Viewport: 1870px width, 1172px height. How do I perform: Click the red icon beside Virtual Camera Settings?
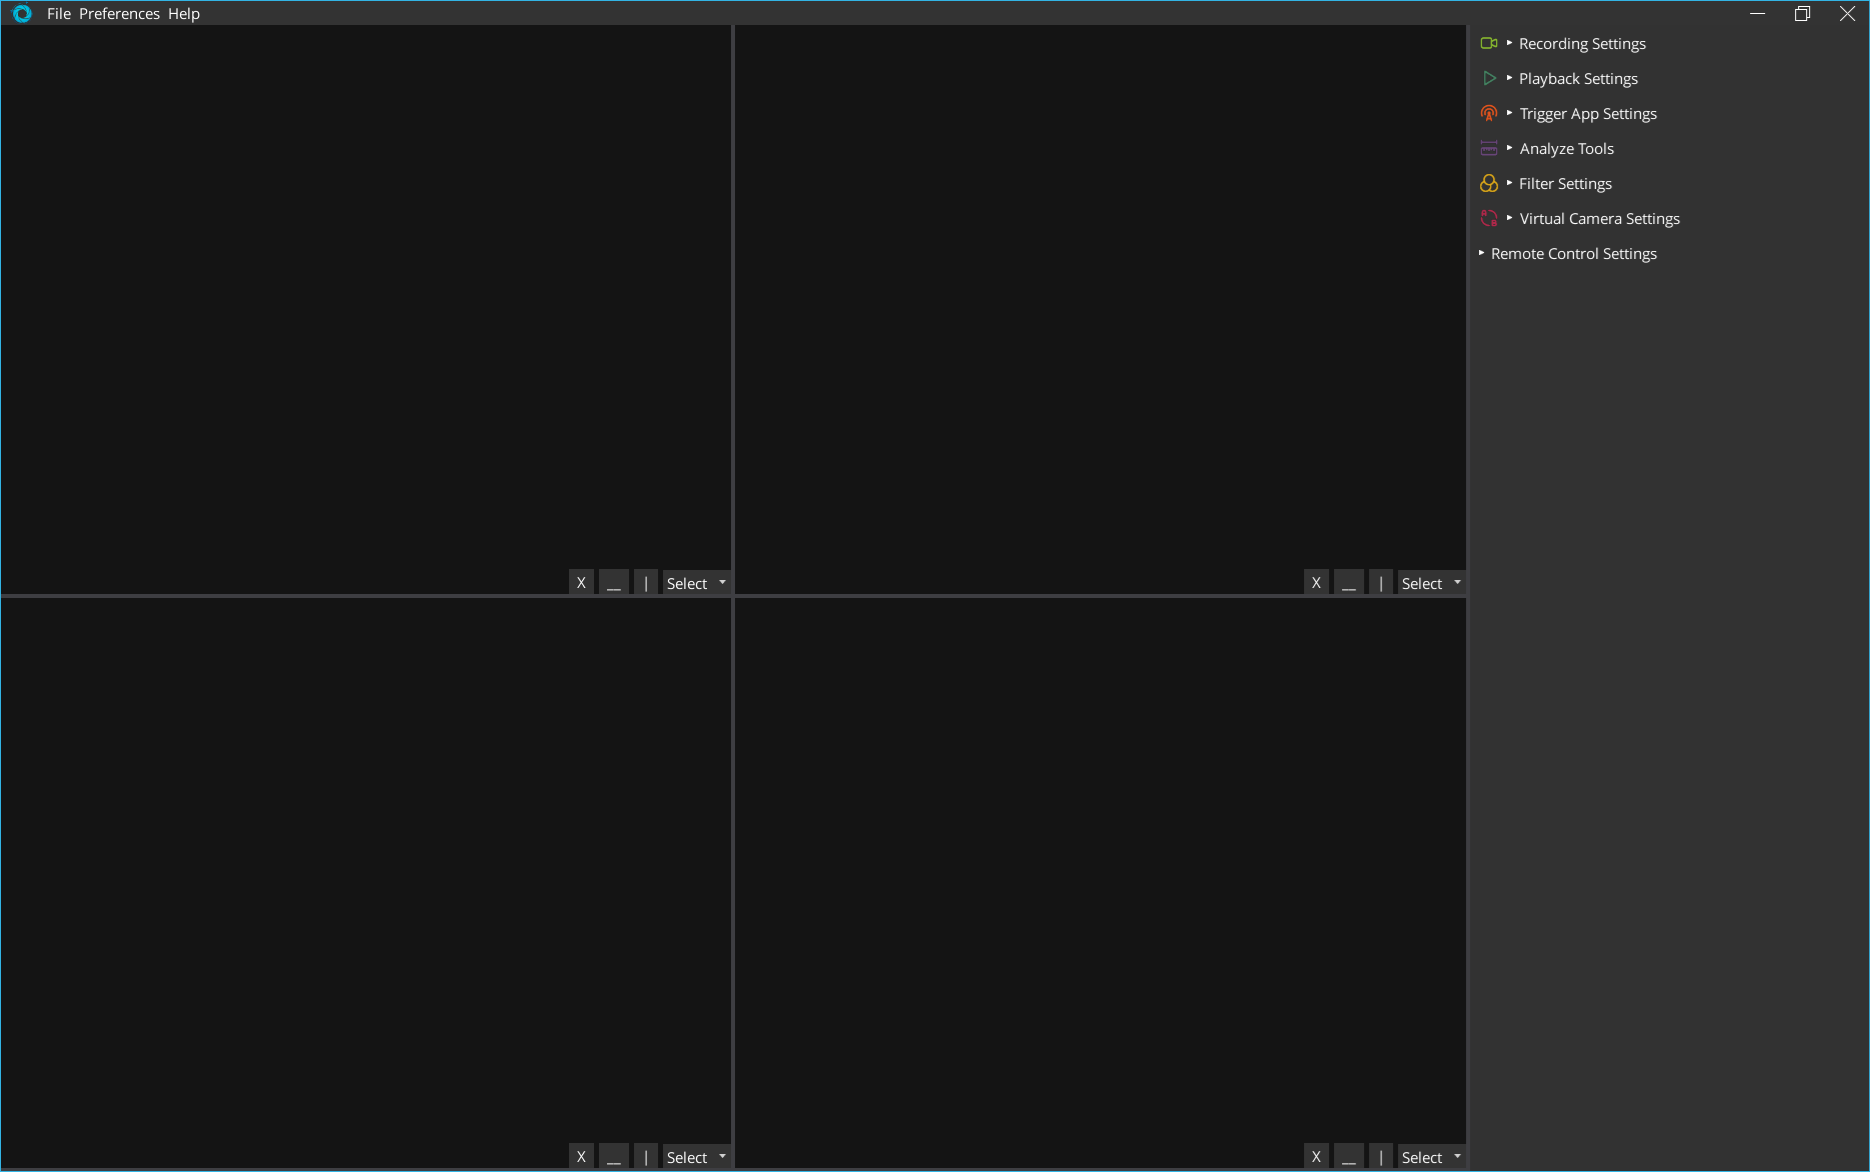[1489, 218]
